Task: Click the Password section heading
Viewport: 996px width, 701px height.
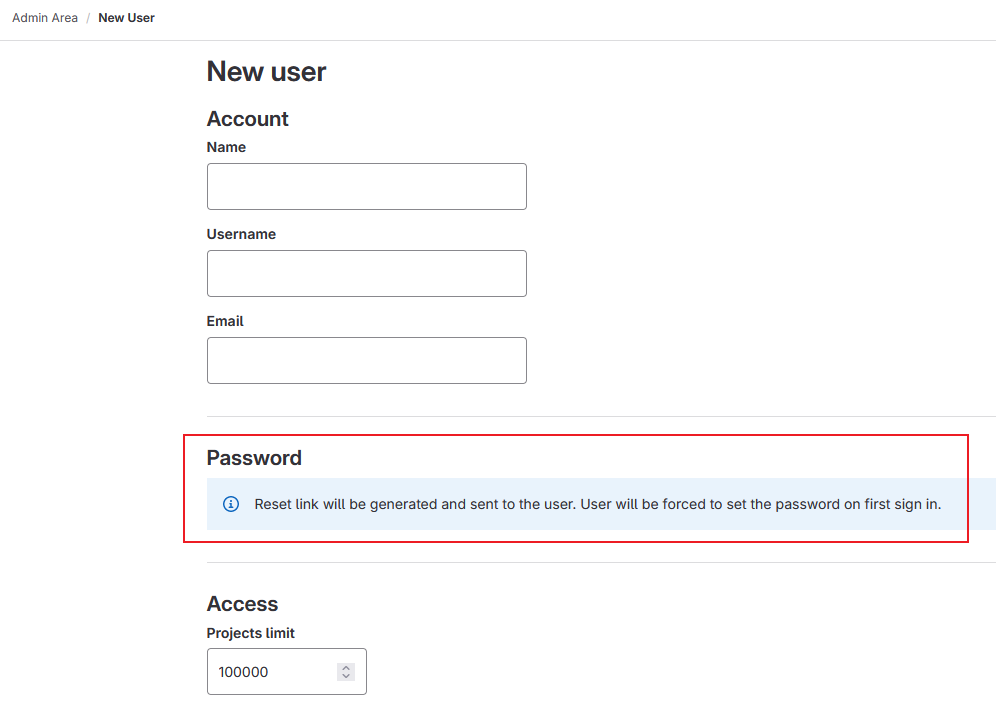Action: pos(254,458)
